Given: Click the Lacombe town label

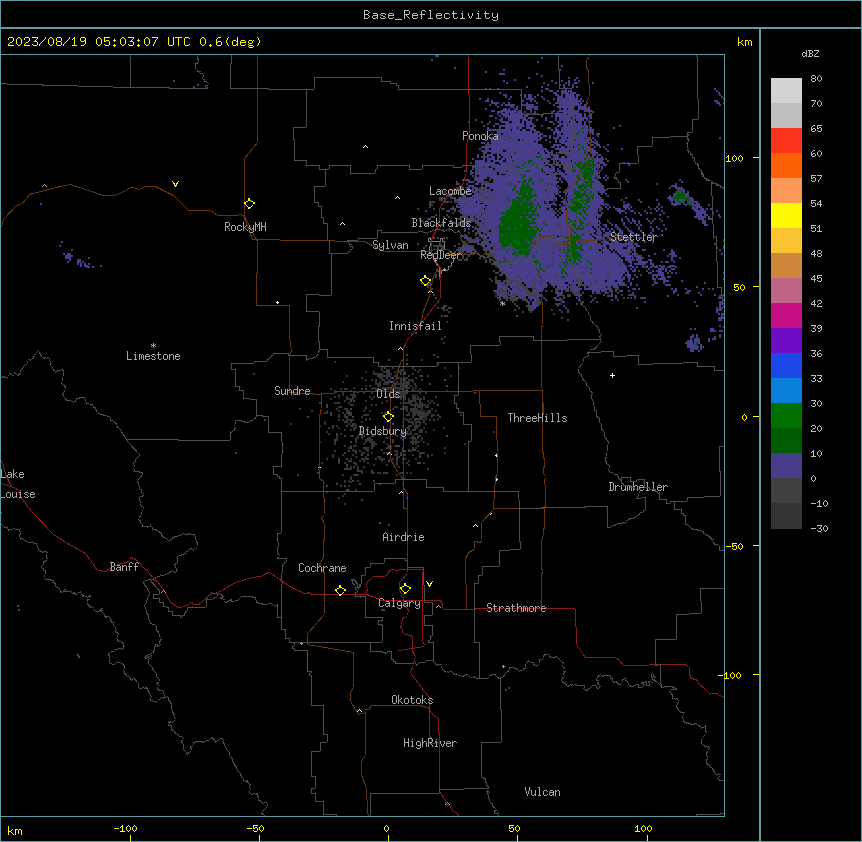Looking at the screenshot, I should pos(450,191).
